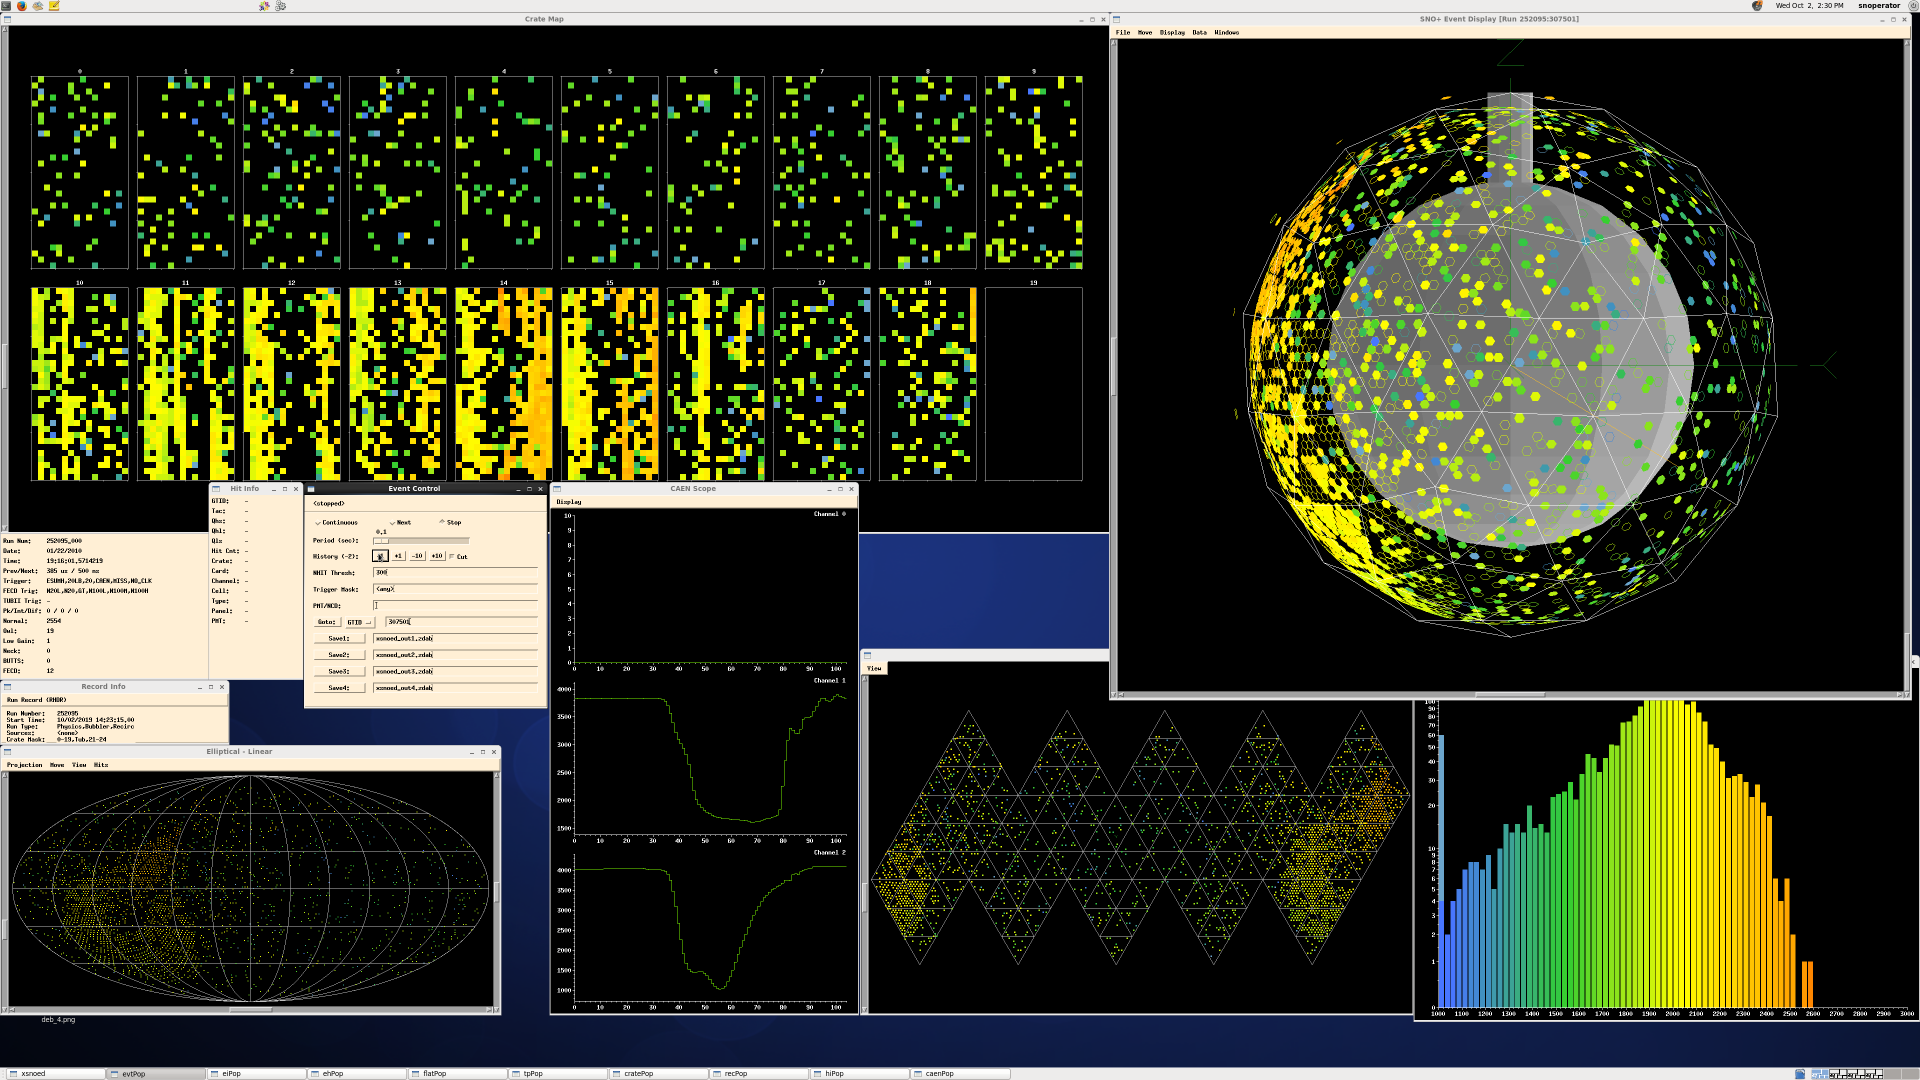Click the +10 history button

point(436,555)
